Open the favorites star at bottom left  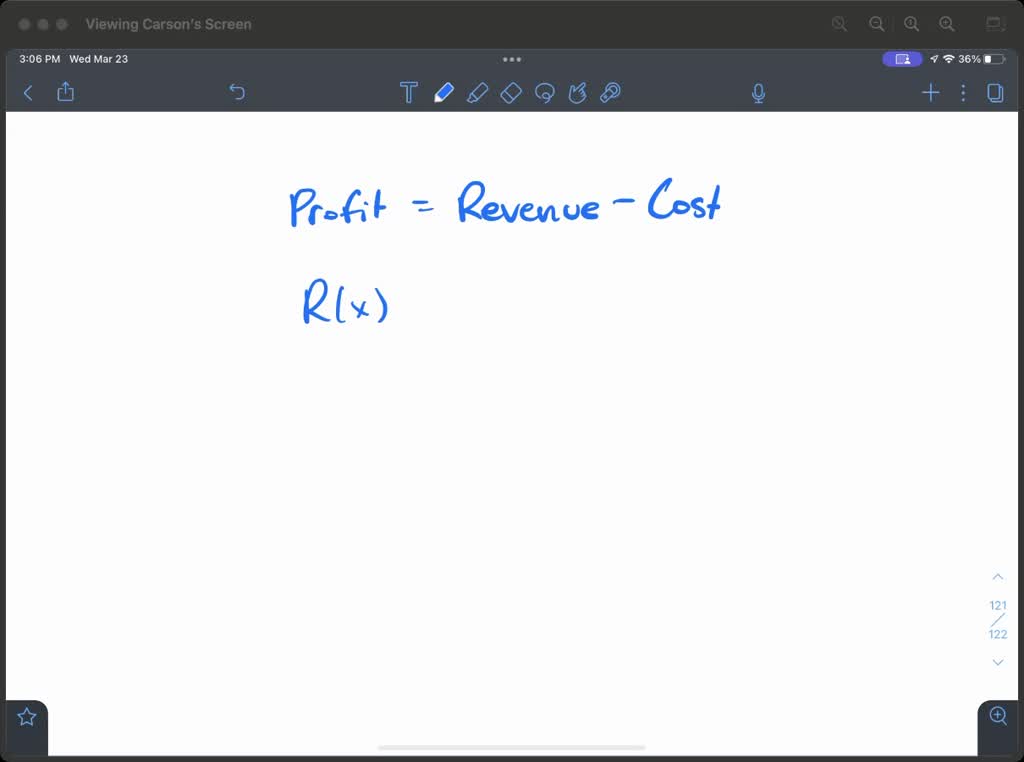(x=25, y=715)
